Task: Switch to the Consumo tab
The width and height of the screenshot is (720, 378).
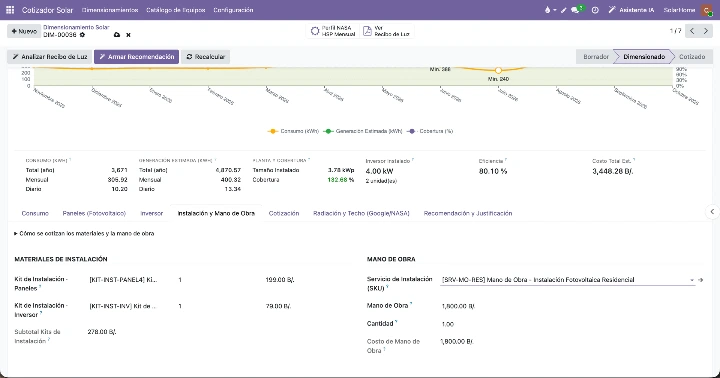Action: click(x=35, y=213)
